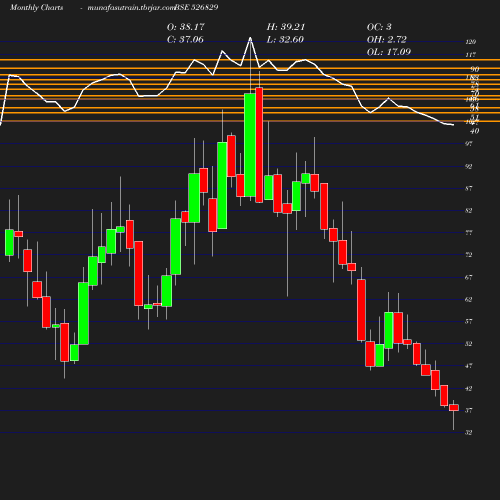
Task: Select the low value "L: 32.60"
Action: 285,40
